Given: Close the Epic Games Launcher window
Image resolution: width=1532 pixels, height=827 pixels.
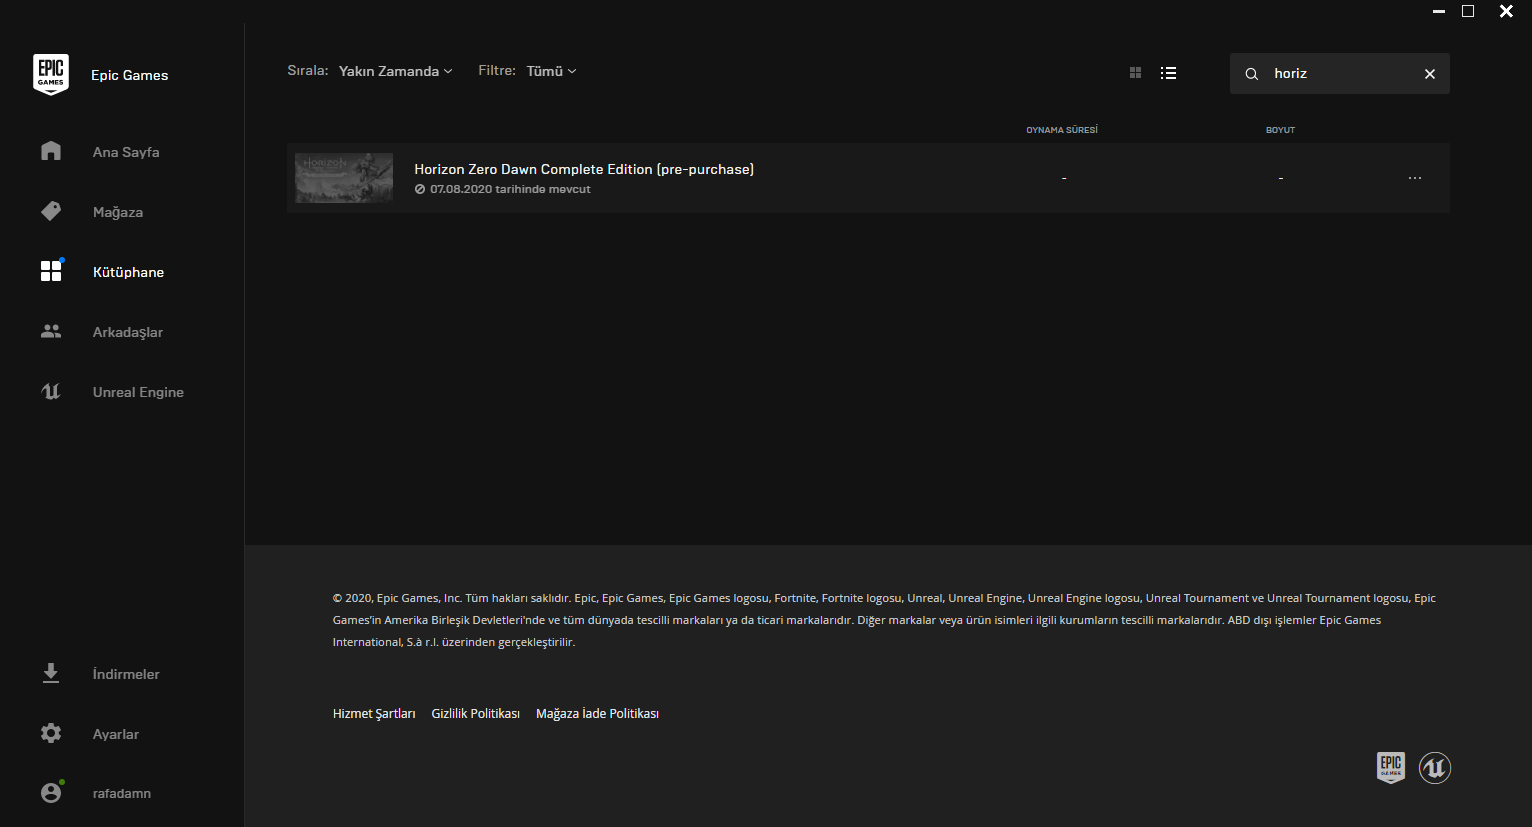Looking at the screenshot, I should coord(1506,11).
